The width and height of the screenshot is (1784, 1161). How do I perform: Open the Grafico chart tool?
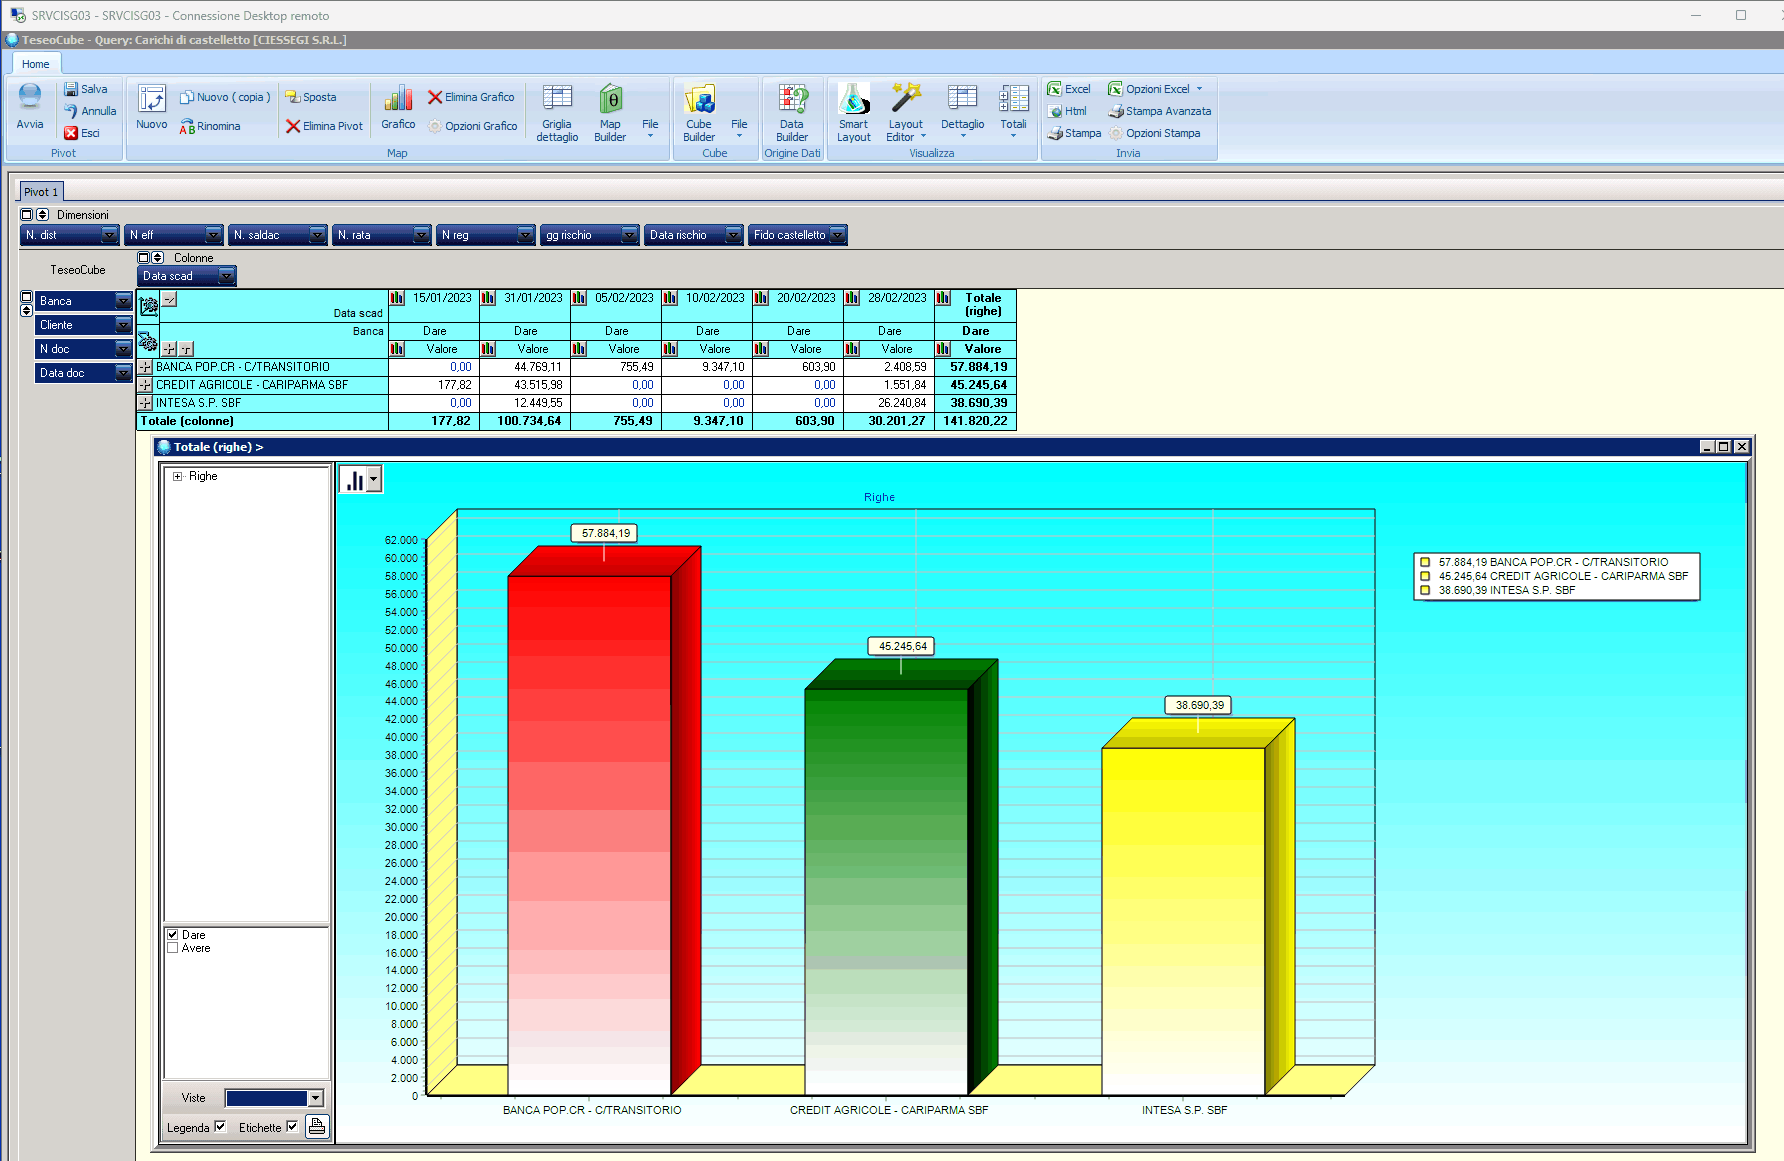tap(398, 107)
